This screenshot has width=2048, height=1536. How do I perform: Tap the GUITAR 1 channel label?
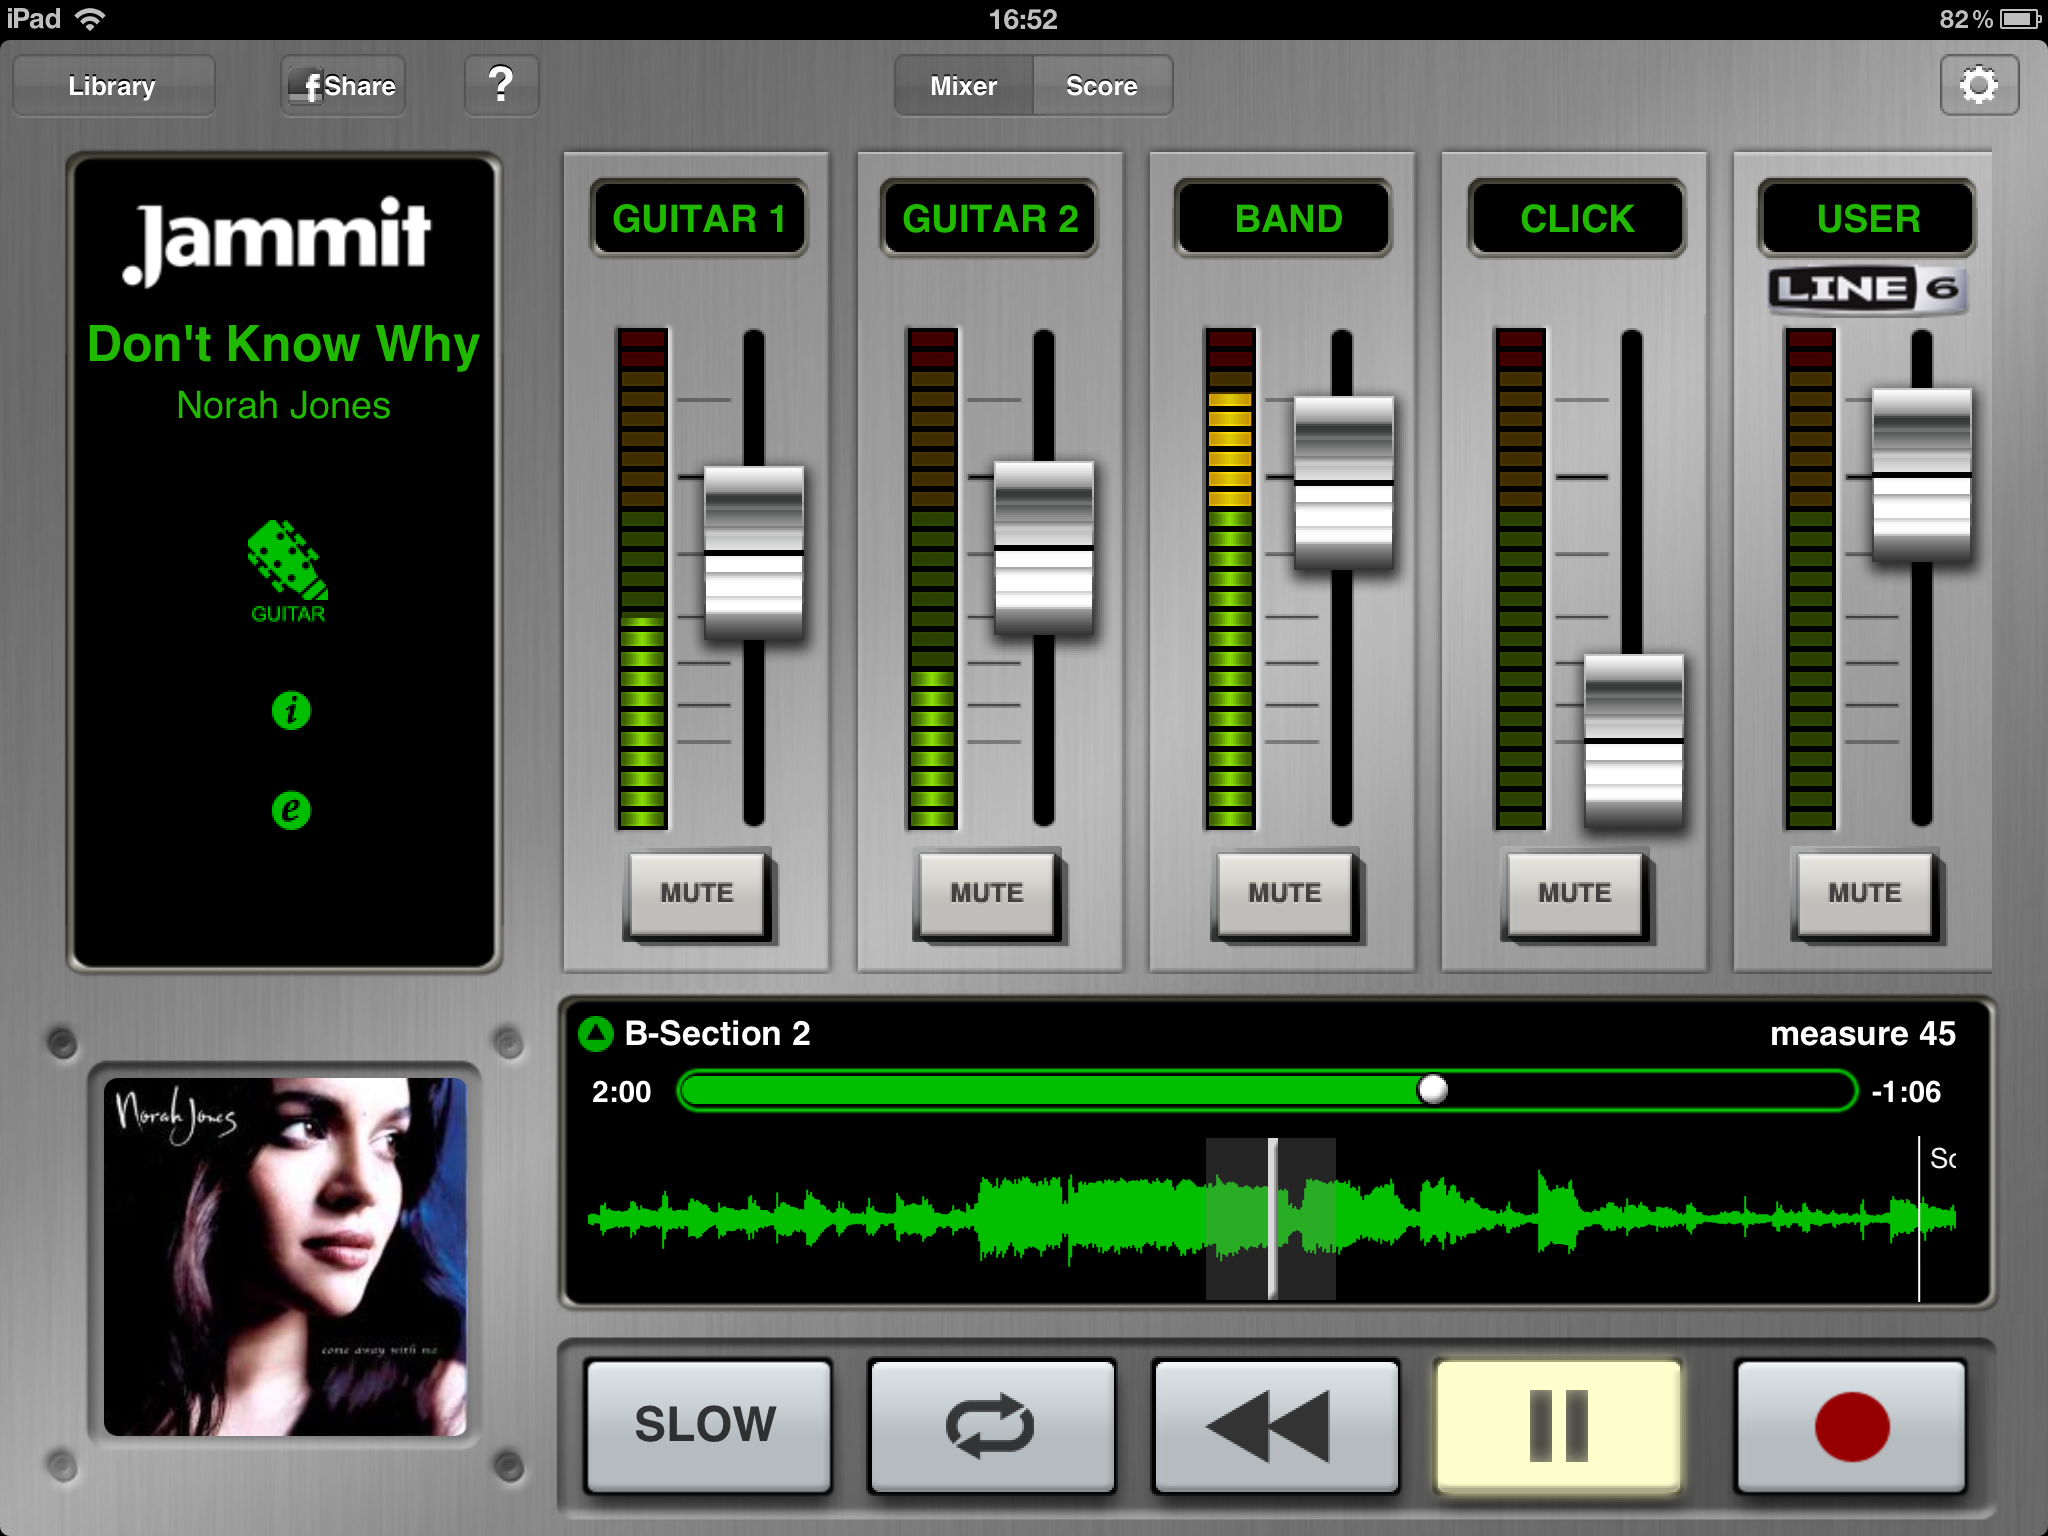[x=699, y=218]
